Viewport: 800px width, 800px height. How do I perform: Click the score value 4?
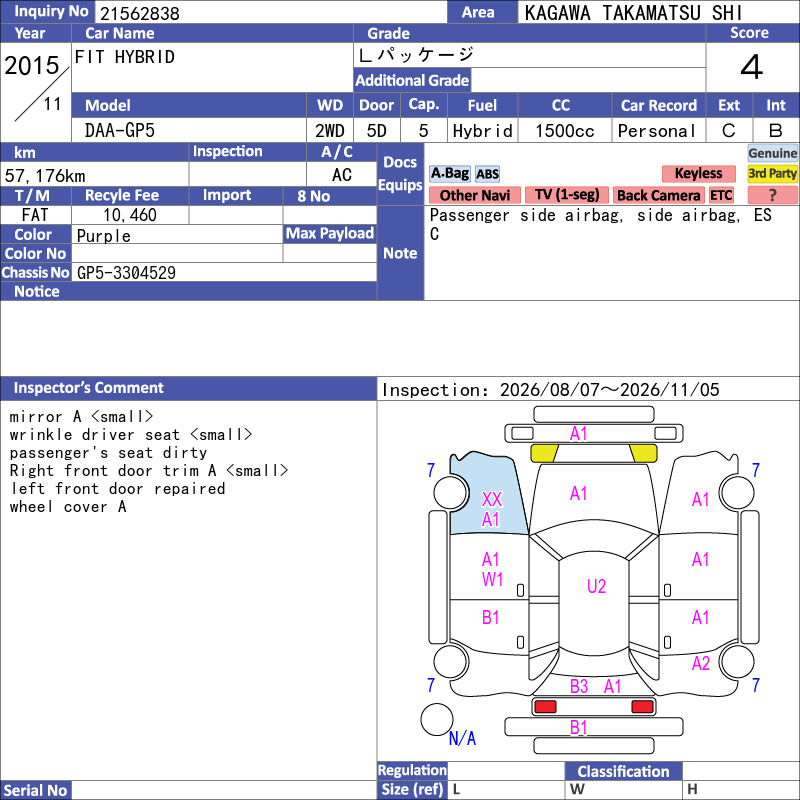(752, 67)
